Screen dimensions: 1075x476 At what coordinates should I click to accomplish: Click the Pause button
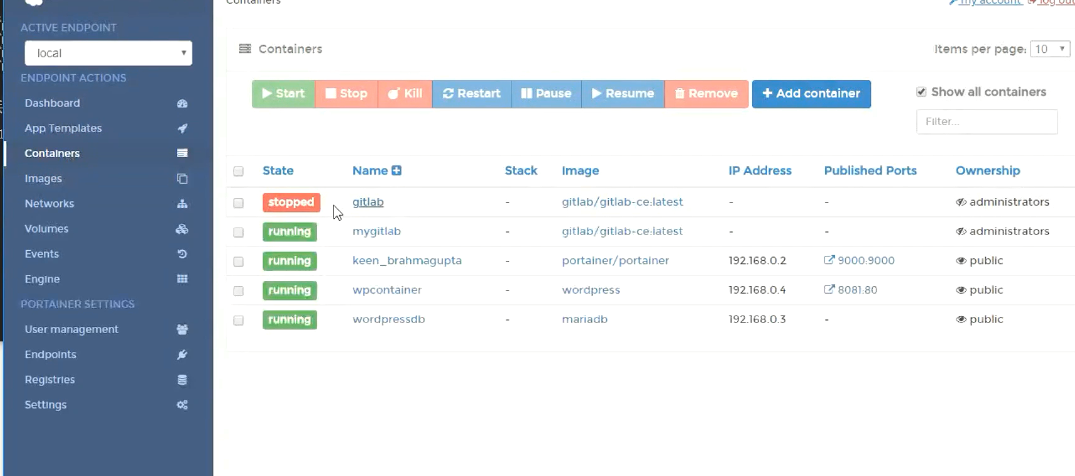tap(546, 94)
